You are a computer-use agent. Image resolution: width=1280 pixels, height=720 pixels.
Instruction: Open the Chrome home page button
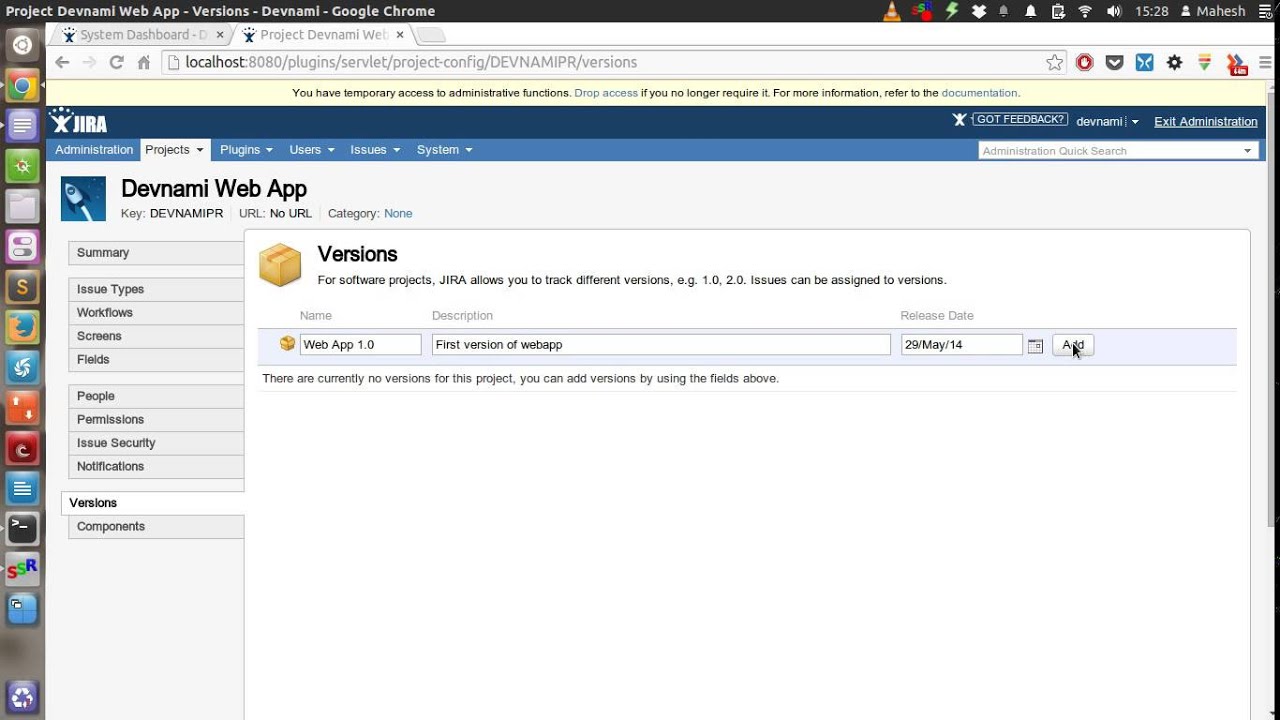click(143, 62)
